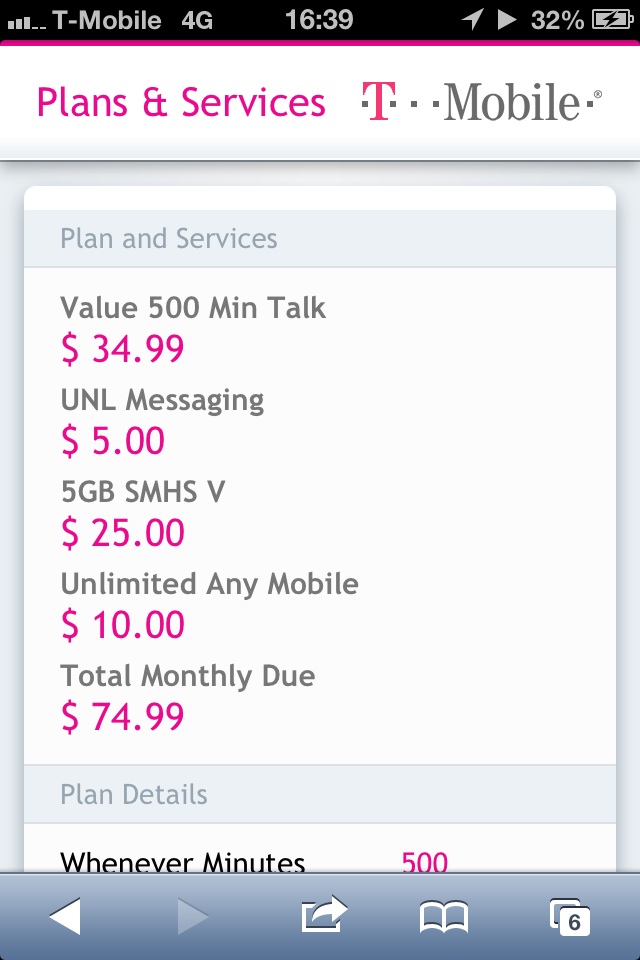
Task: Tap the play indicator in status bar
Action: coord(506,20)
